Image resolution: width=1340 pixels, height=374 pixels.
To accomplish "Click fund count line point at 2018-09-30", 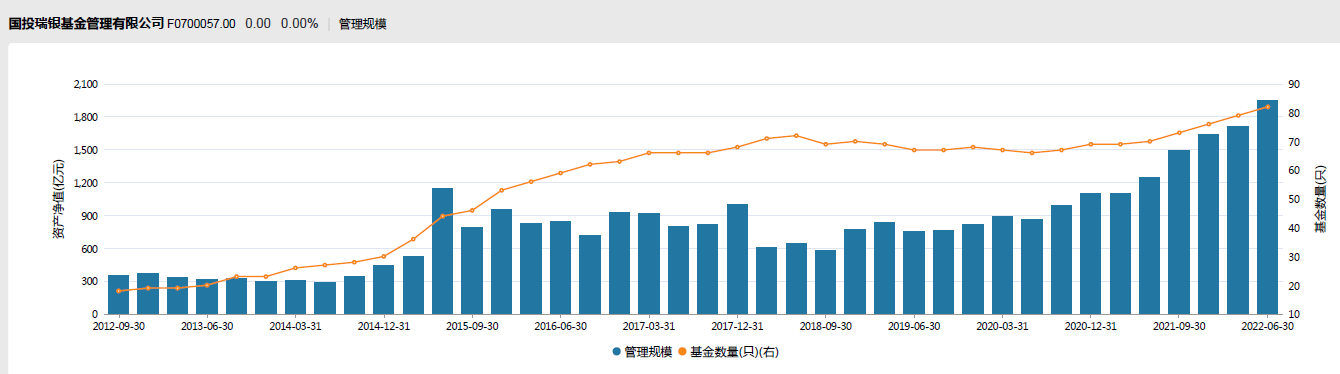I will pos(825,144).
